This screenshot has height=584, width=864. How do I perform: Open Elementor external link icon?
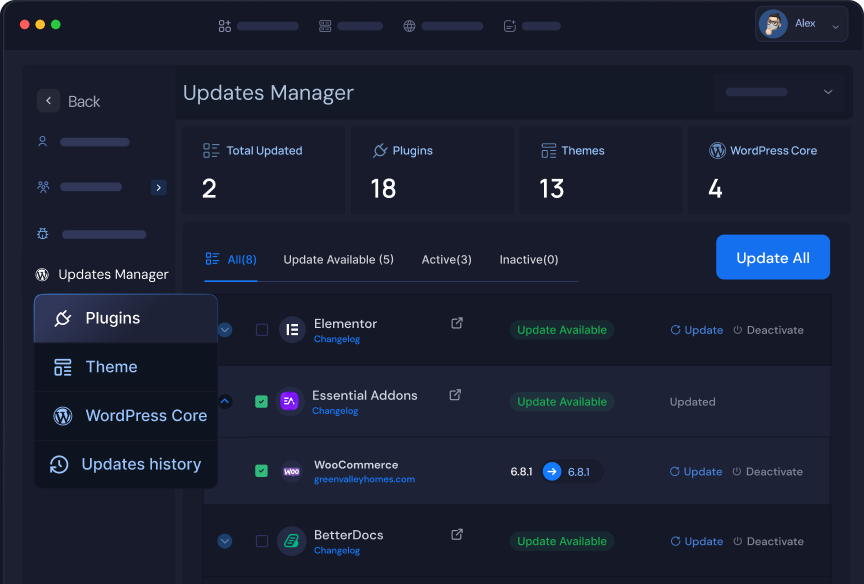tap(457, 323)
